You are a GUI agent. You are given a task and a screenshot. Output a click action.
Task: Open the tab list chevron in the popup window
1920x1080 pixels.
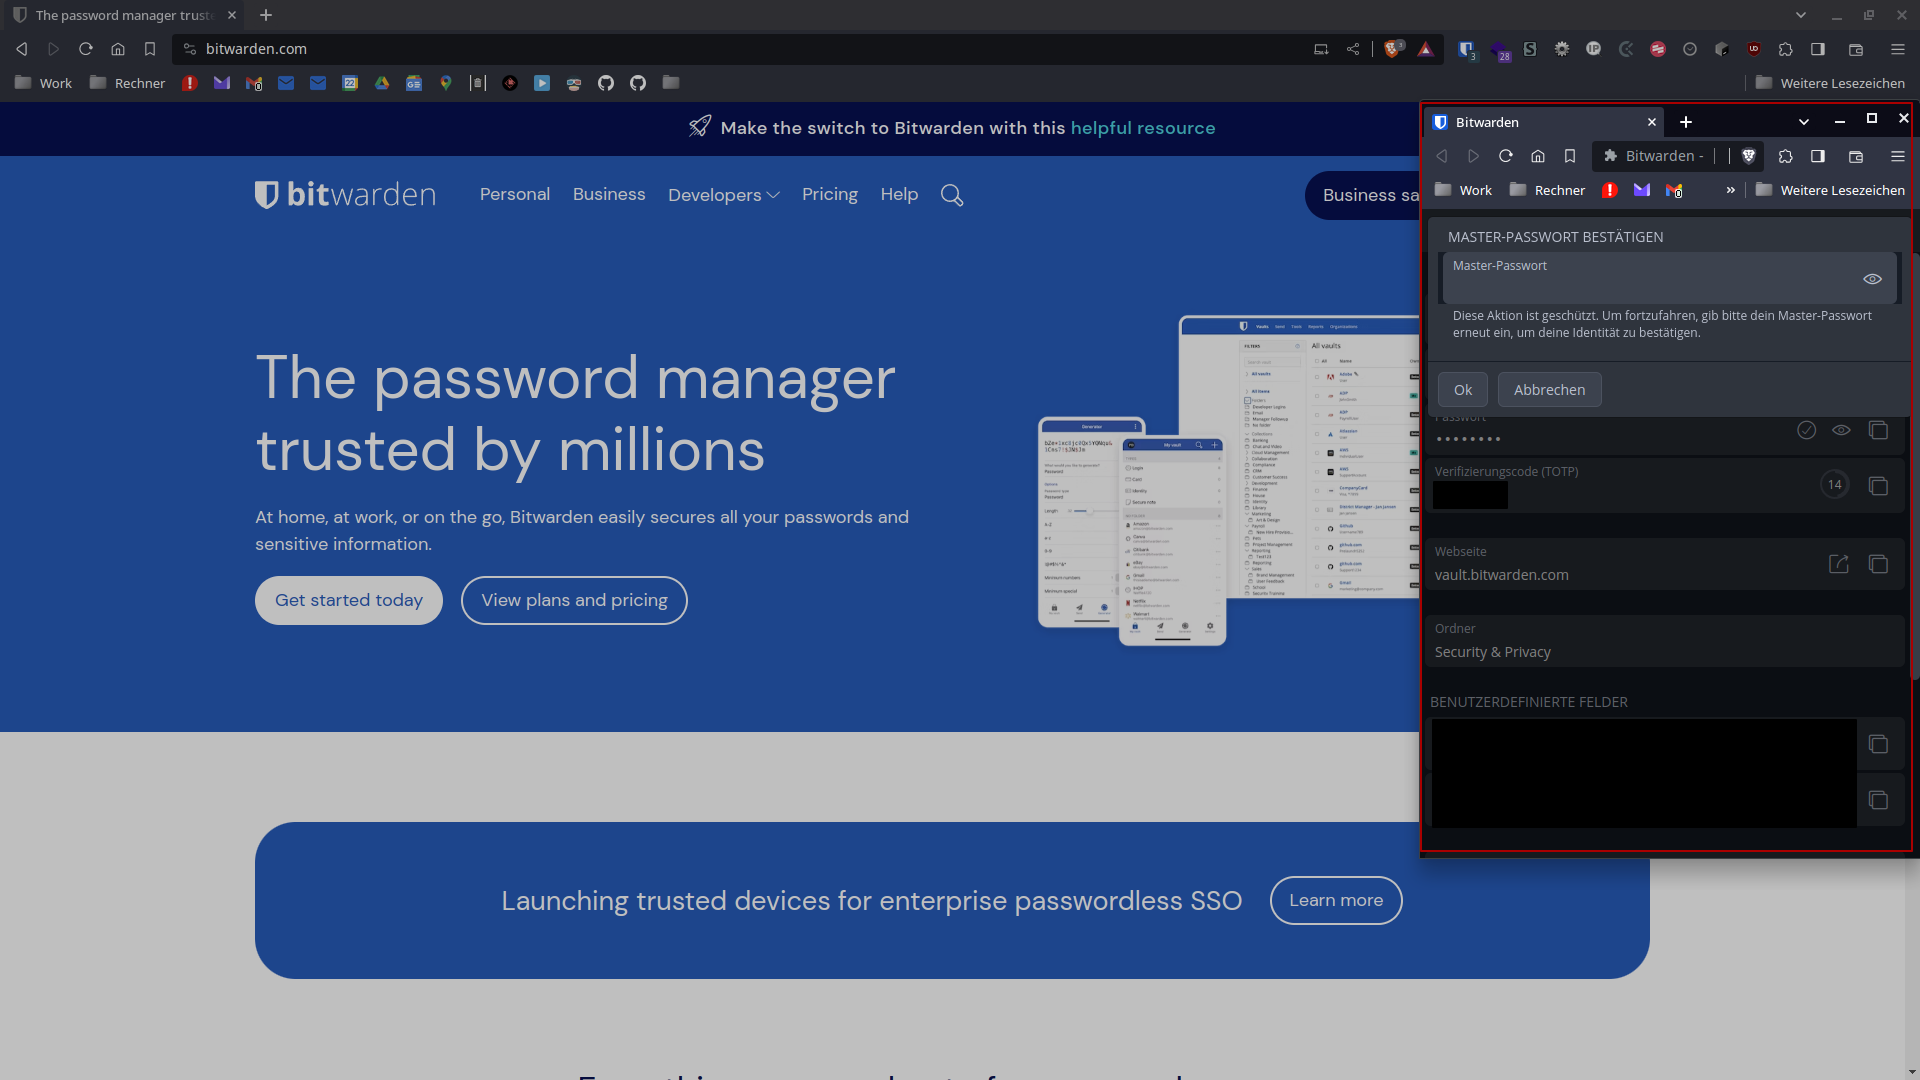(1803, 121)
